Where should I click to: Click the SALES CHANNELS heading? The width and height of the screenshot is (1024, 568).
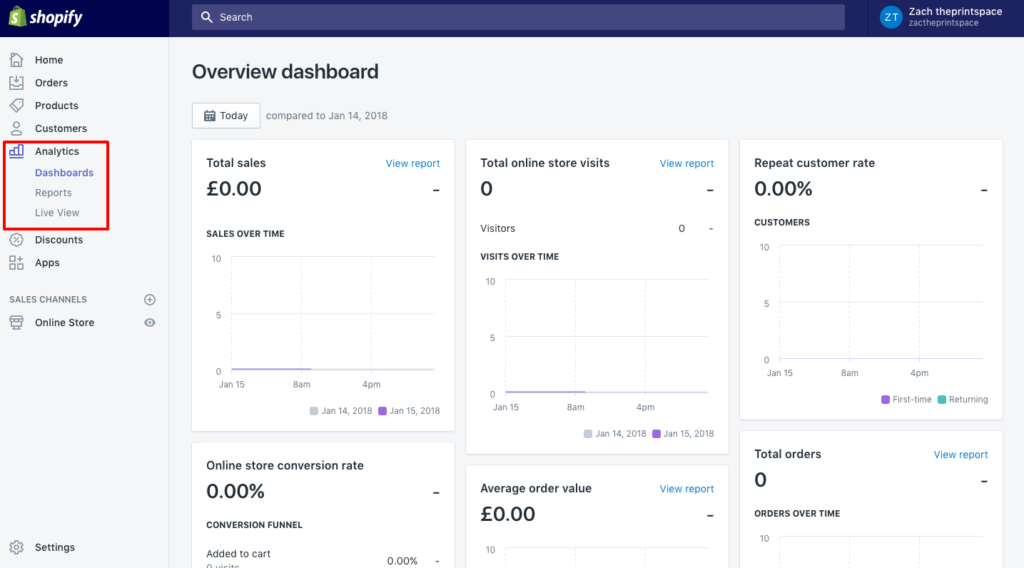48,300
